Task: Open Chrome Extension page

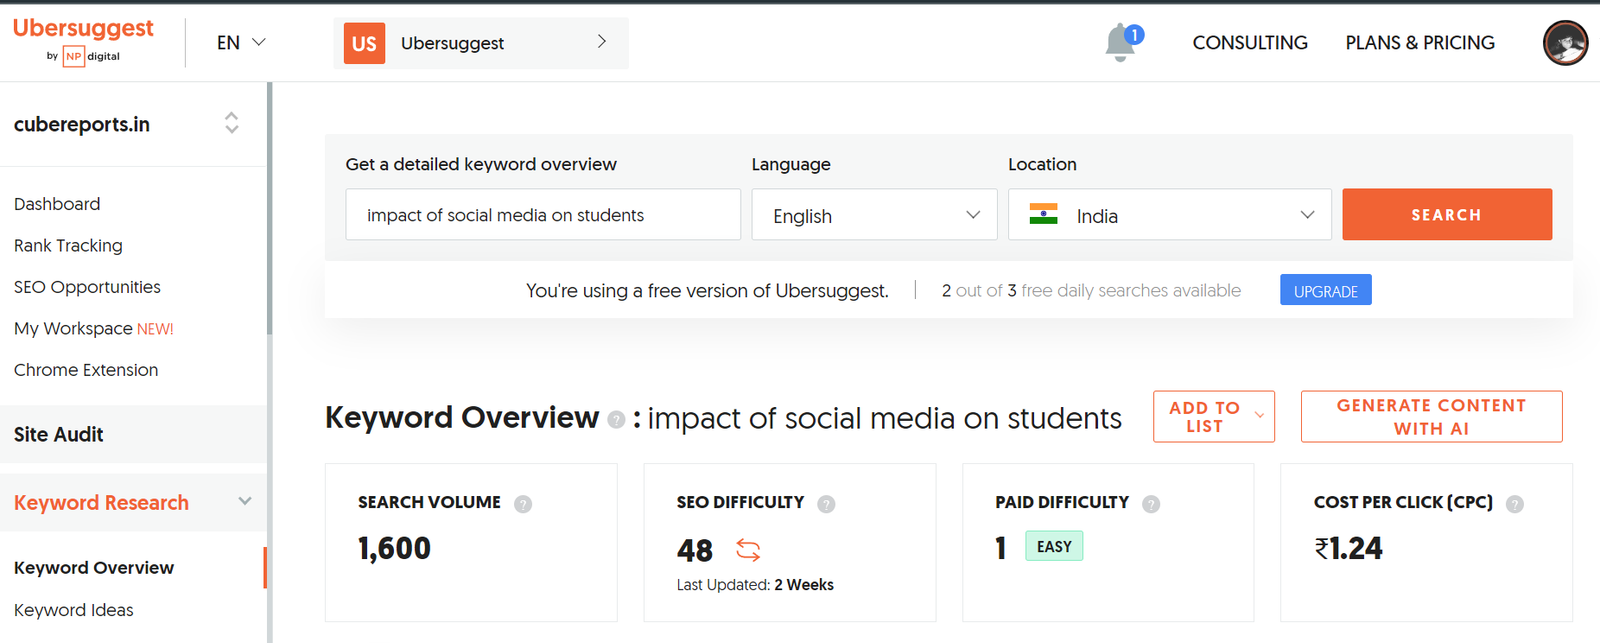Action: coord(86,370)
